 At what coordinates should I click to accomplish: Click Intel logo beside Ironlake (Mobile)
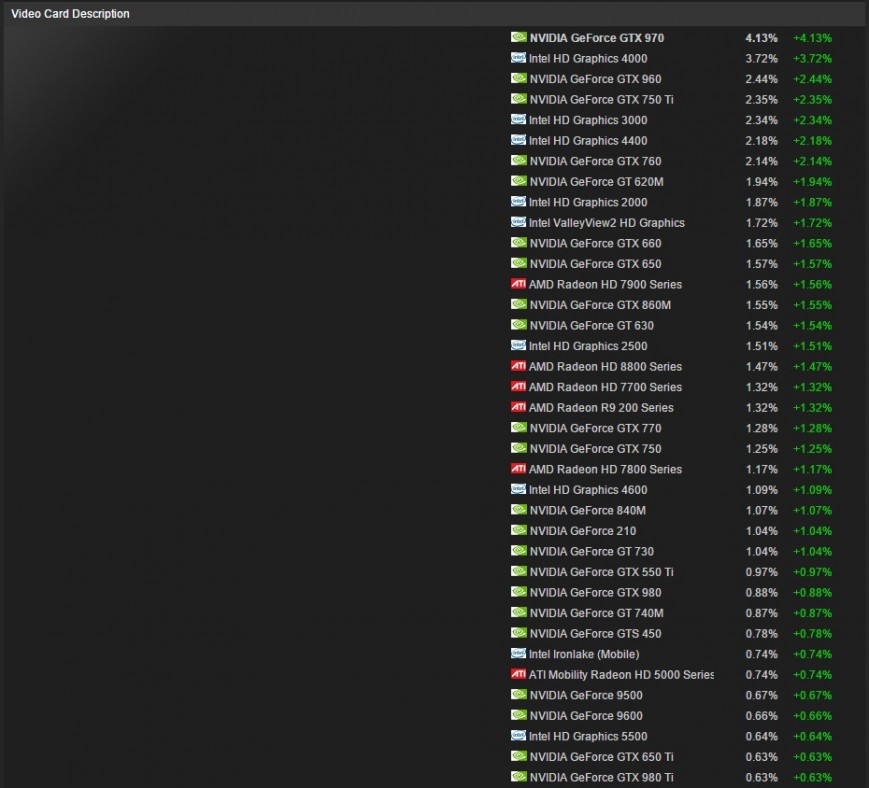point(518,653)
